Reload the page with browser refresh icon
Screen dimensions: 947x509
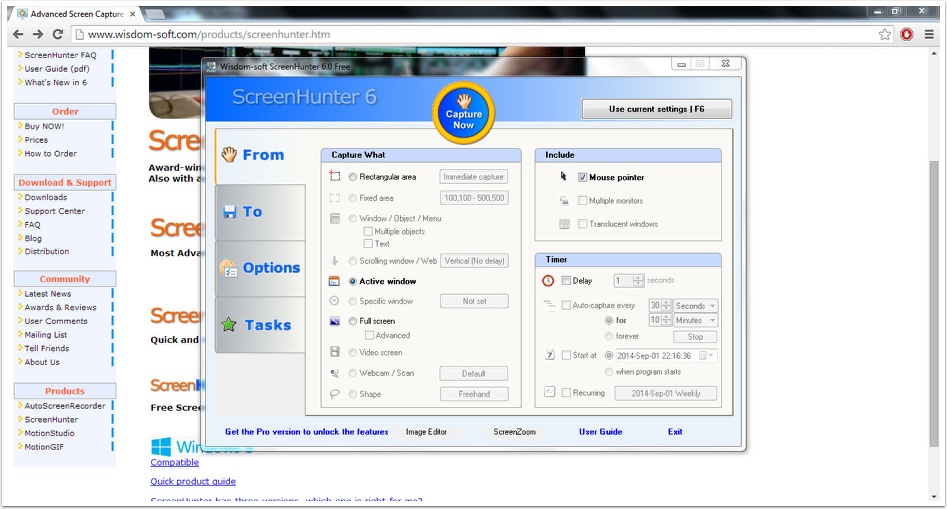coord(58,34)
